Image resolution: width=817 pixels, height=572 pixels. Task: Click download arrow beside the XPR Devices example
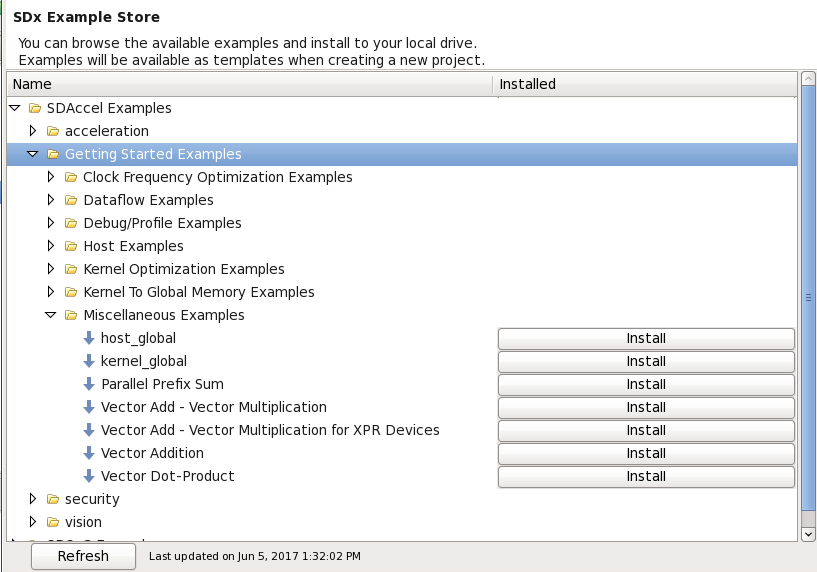pyautogui.click(x=89, y=430)
